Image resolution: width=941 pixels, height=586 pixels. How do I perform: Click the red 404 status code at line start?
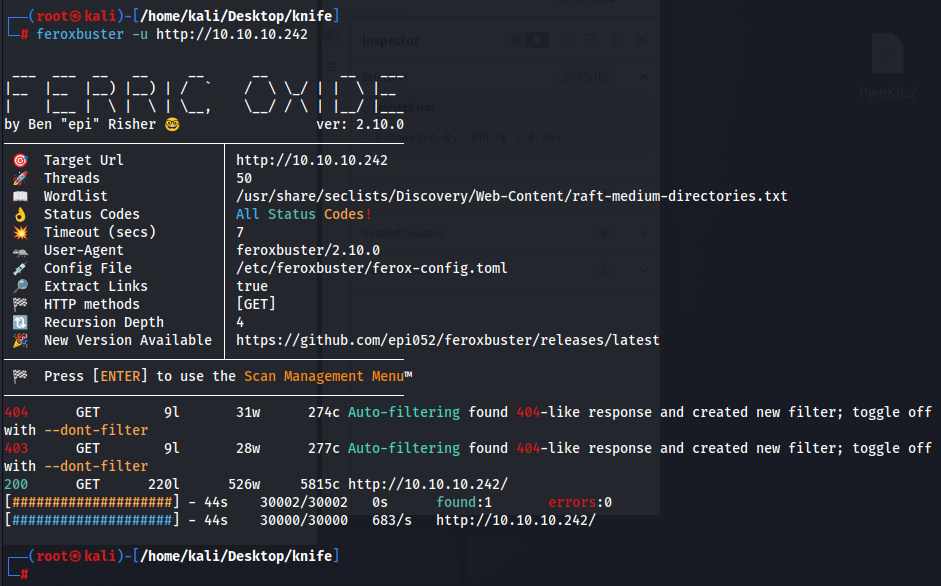16,412
